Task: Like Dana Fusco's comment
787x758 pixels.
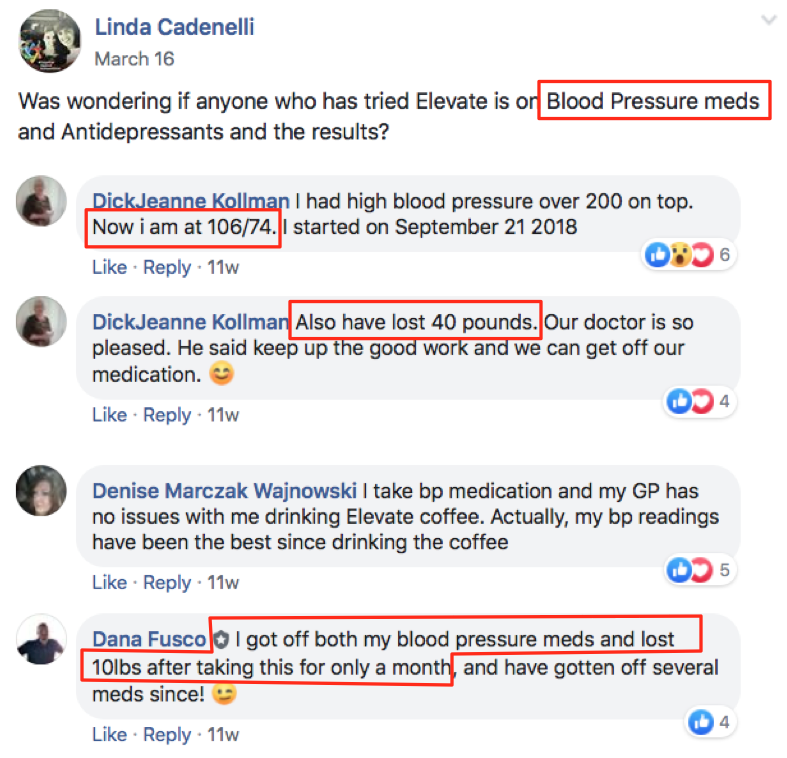Action: point(109,734)
